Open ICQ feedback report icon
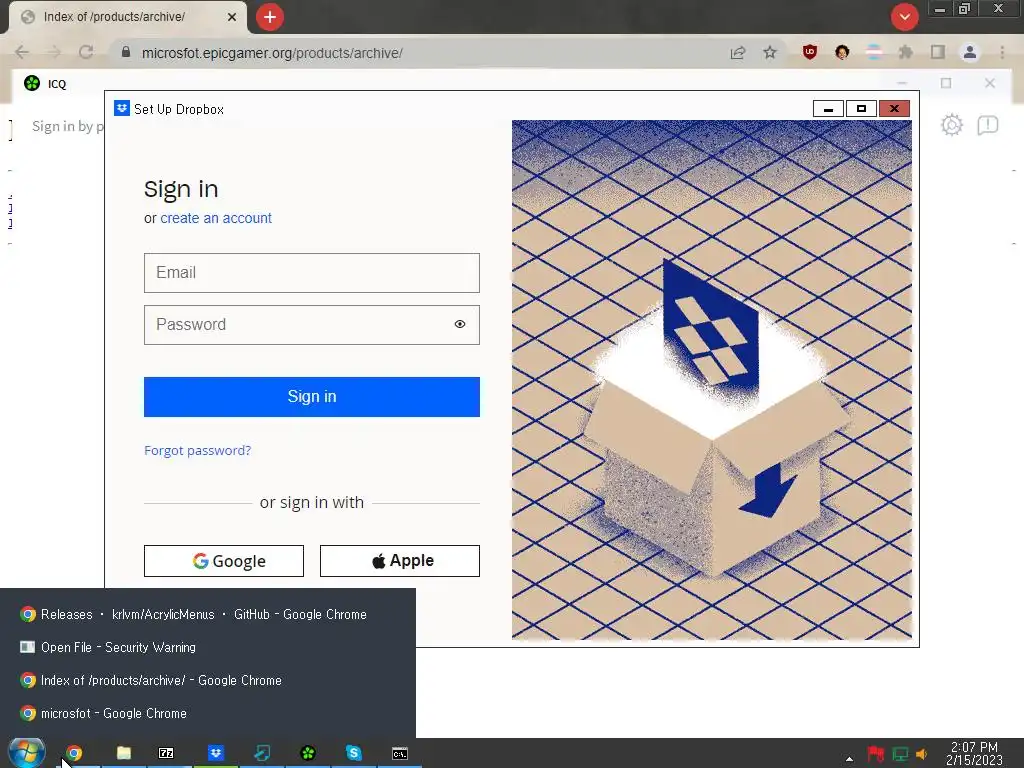This screenshot has width=1024, height=768. [x=987, y=125]
